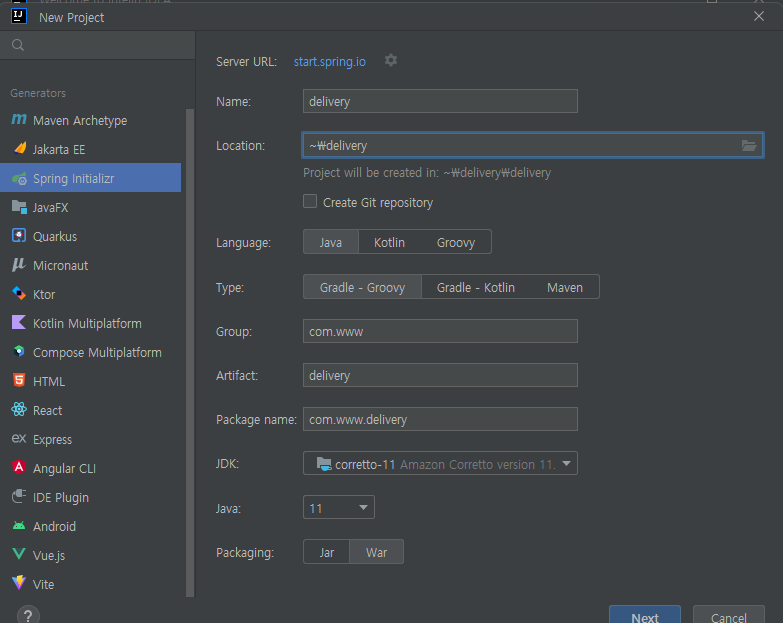
Task: Select HTML generator label
Action: 49,381
